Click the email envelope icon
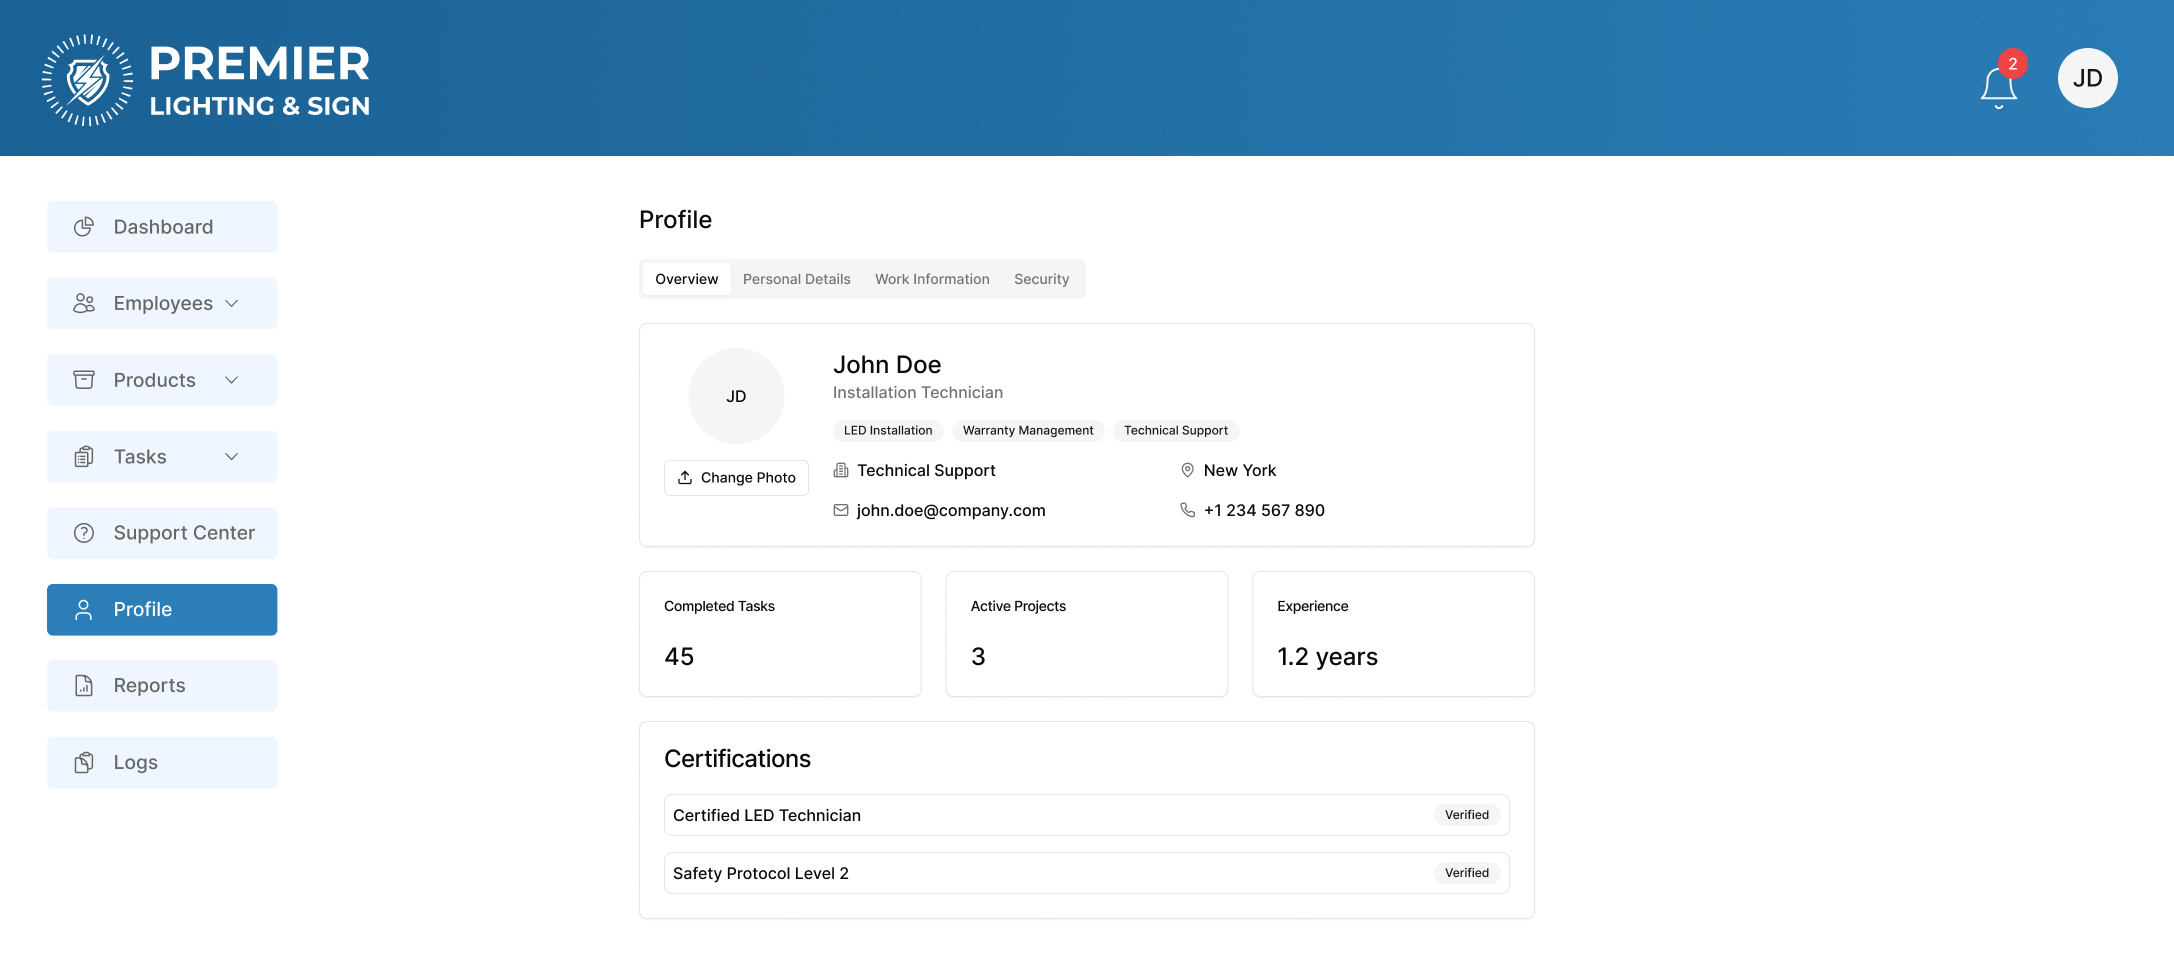Viewport: 2174px width, 979px height. [x=841, y=510]
